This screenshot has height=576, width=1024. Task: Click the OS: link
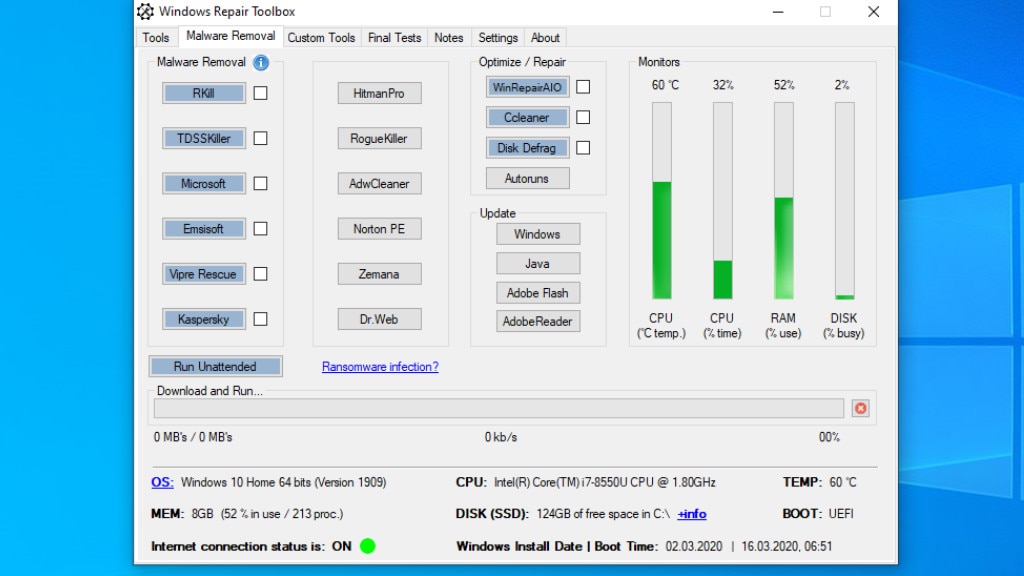[x=162, y=483]
